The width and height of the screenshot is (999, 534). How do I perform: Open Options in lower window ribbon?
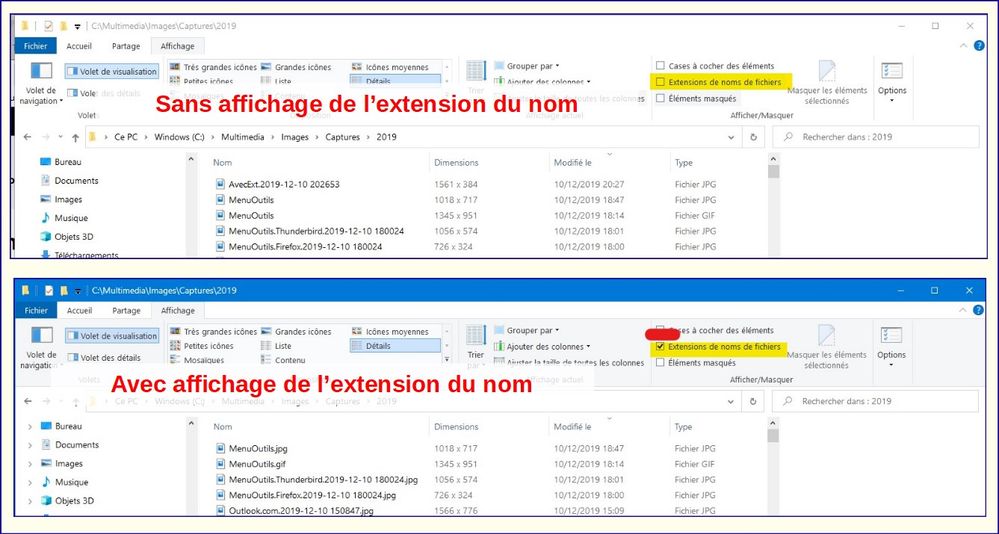point(891,346)
